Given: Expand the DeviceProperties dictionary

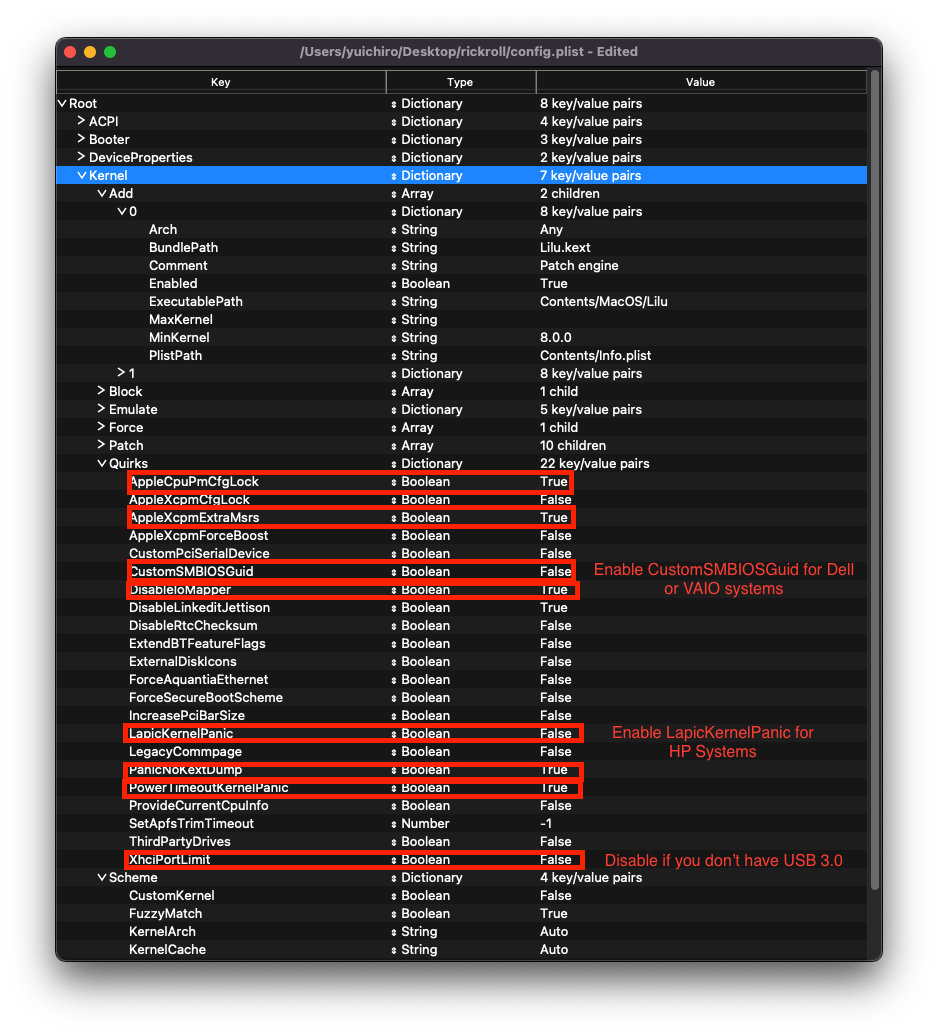Looking at the screenshot, I should point(81,158).
